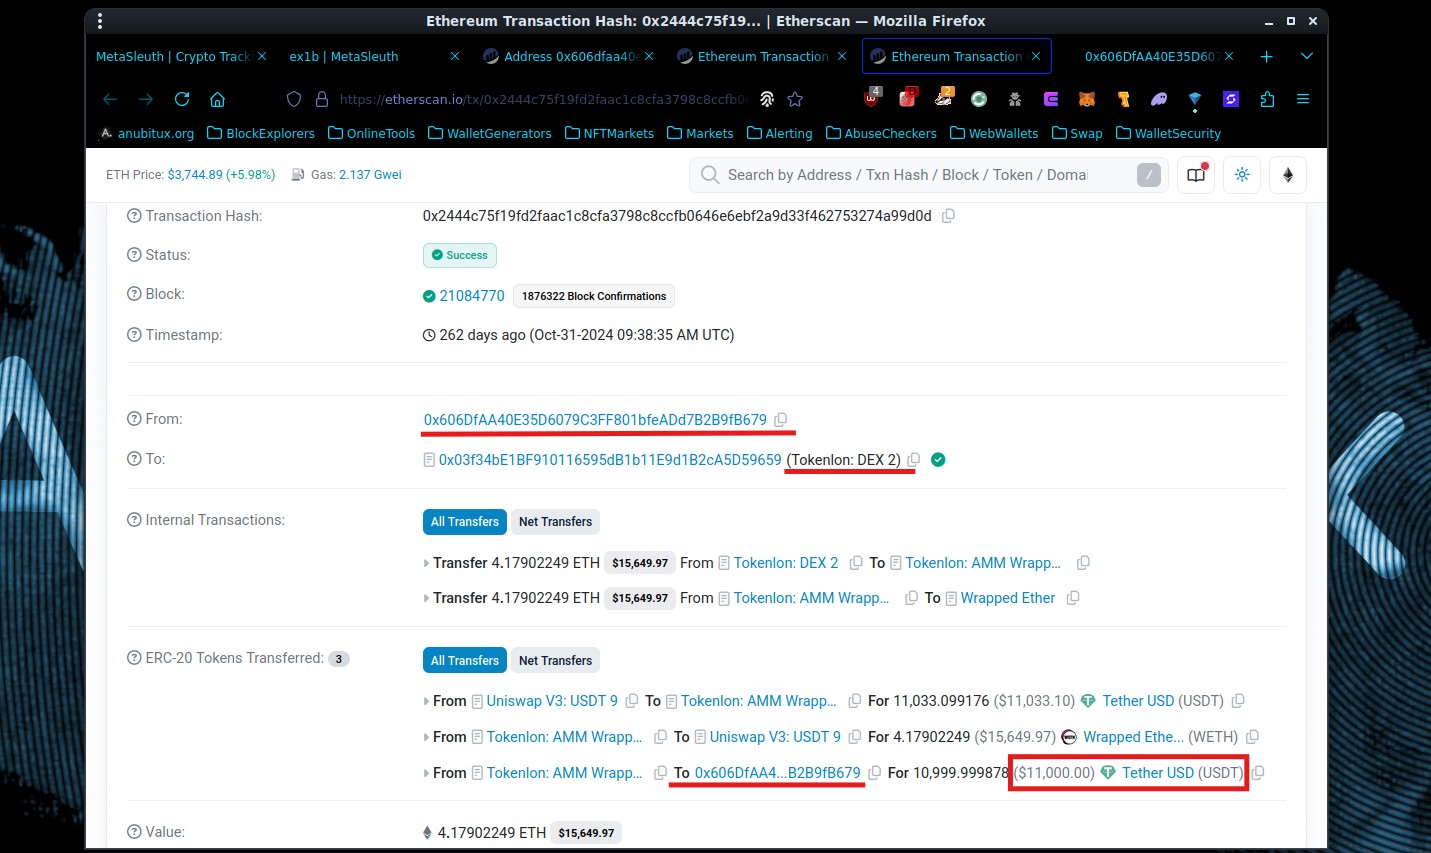Click the 1876322 Block Confirmations badge
The height and width of the screenshot is (853, 1431).
point(594,296)
